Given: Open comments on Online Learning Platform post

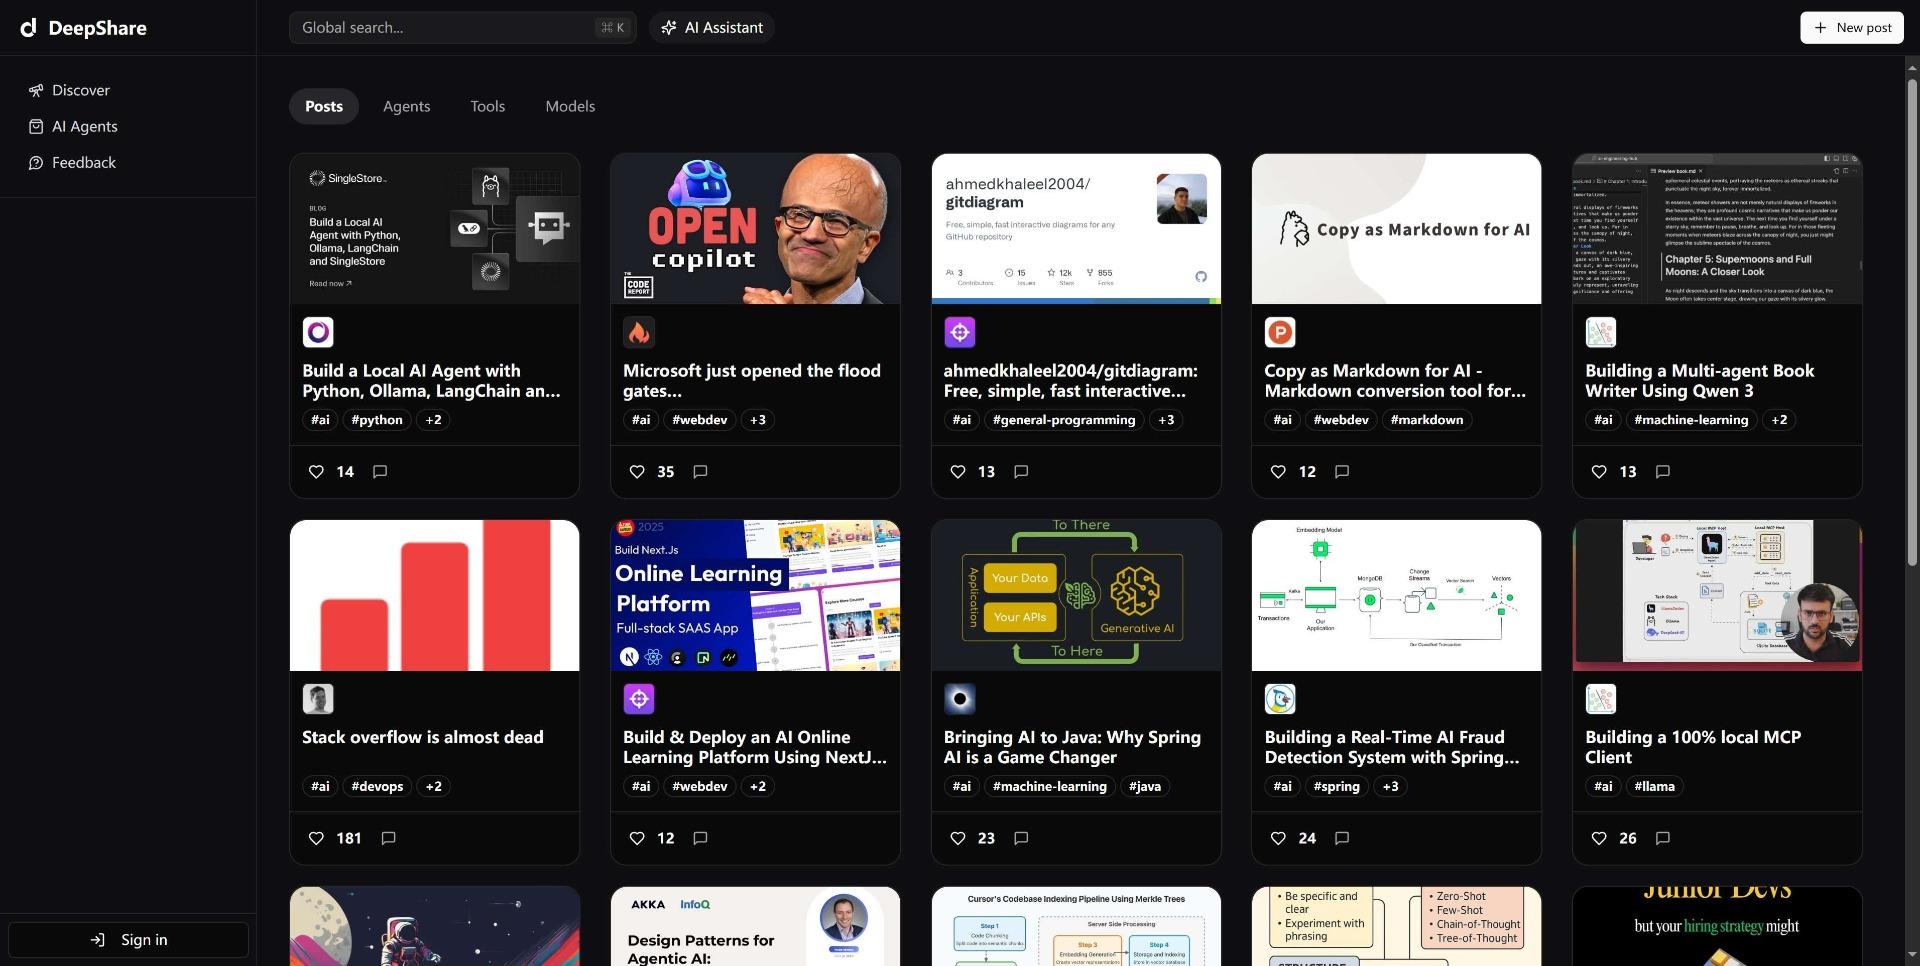Looking at the screenshot, I should [700, 838].
